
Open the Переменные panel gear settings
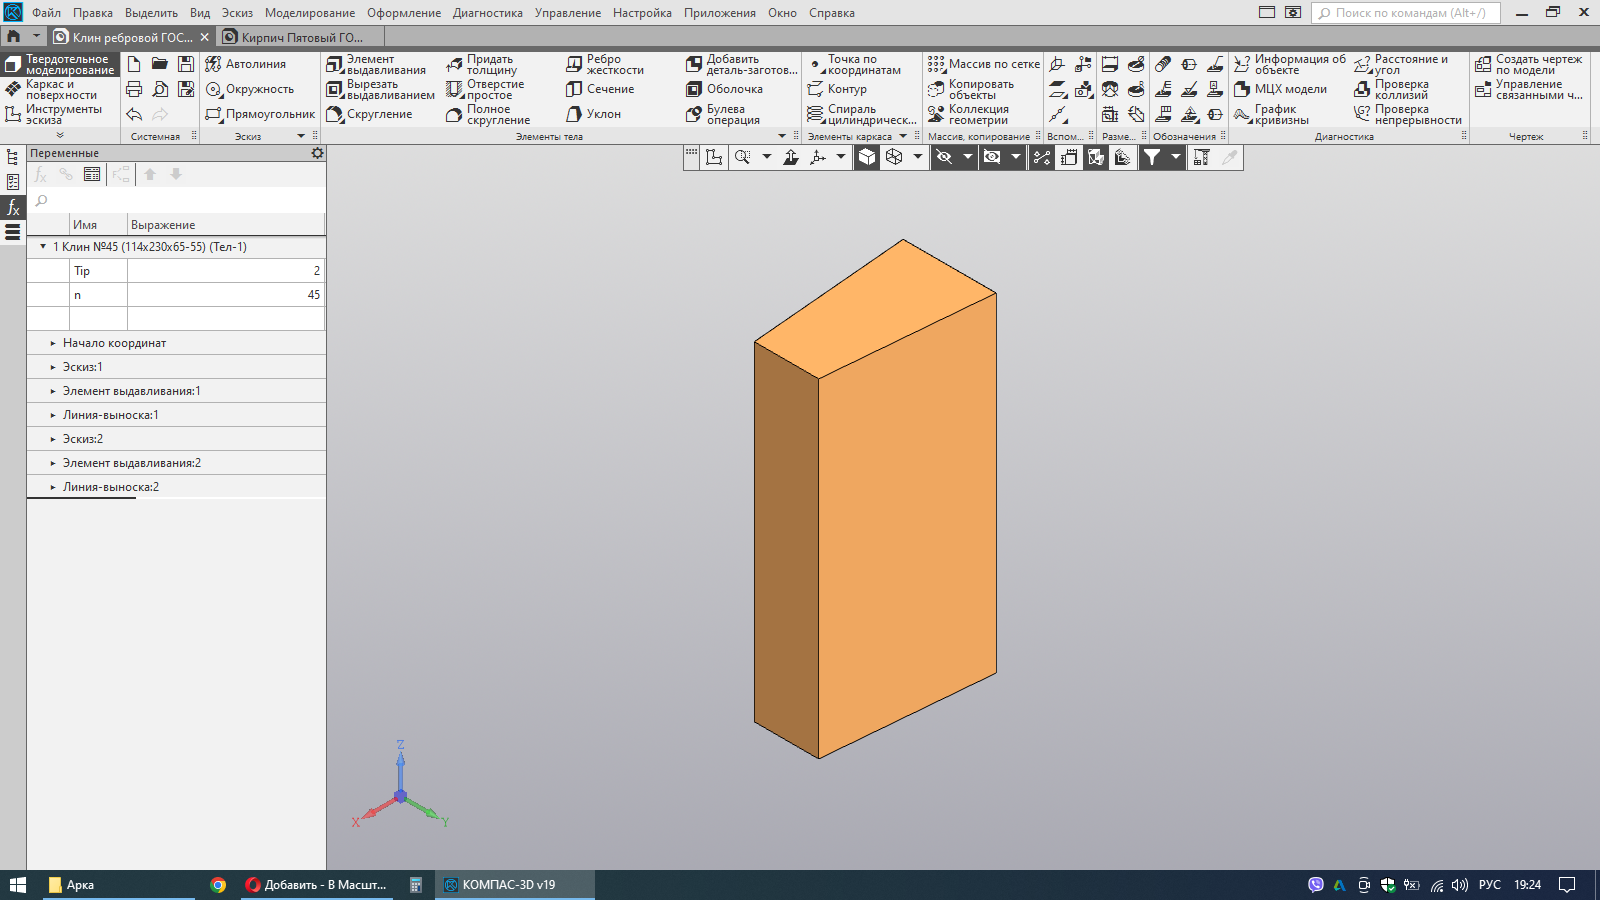317,153
